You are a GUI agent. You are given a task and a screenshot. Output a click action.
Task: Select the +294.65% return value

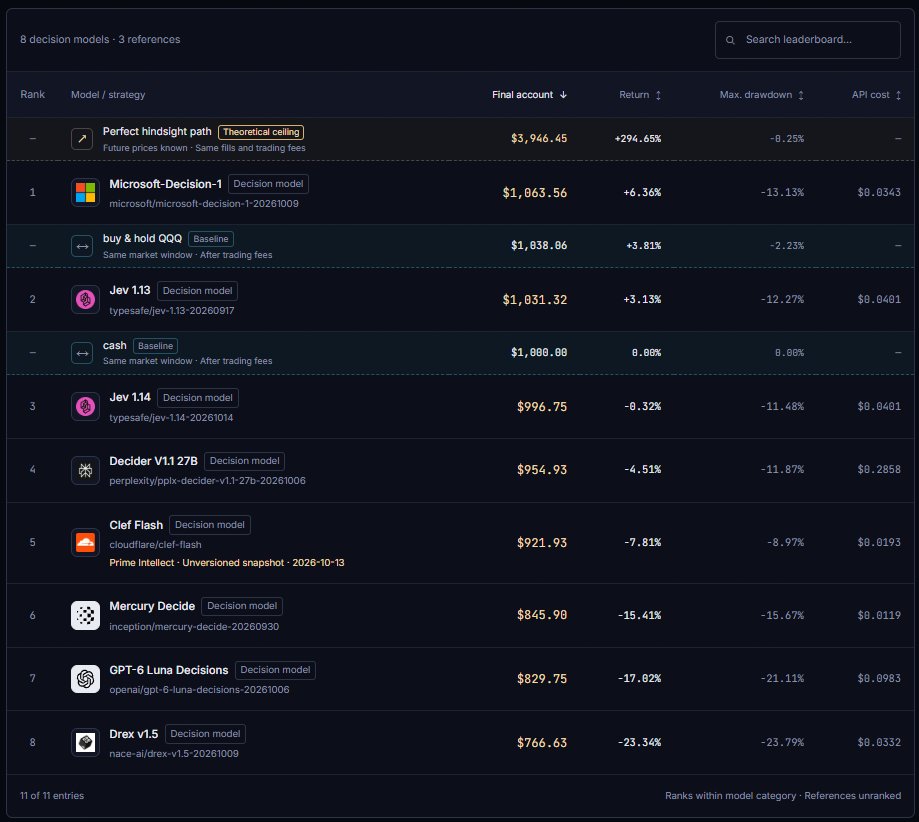tap(638, 139)
